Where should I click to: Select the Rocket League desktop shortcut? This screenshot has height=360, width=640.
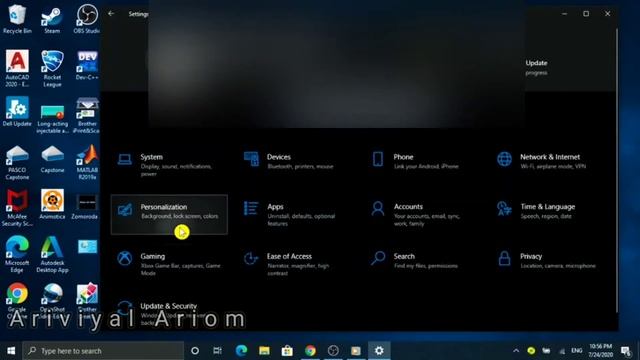click(x=52, y=68)
